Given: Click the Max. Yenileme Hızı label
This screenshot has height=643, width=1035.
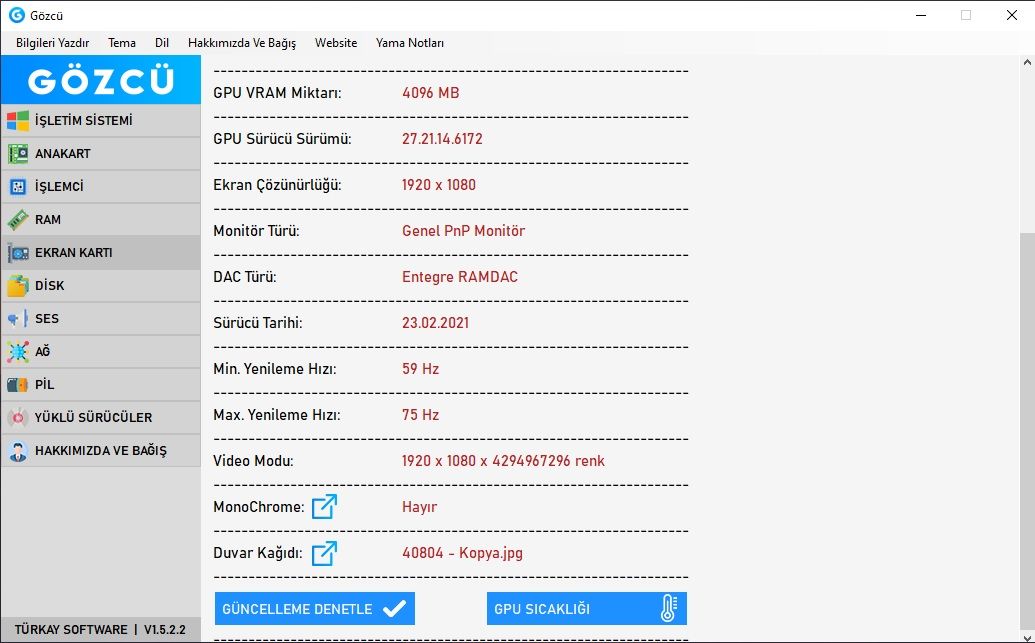Looking at the screenshot, I should coord(277,415).
